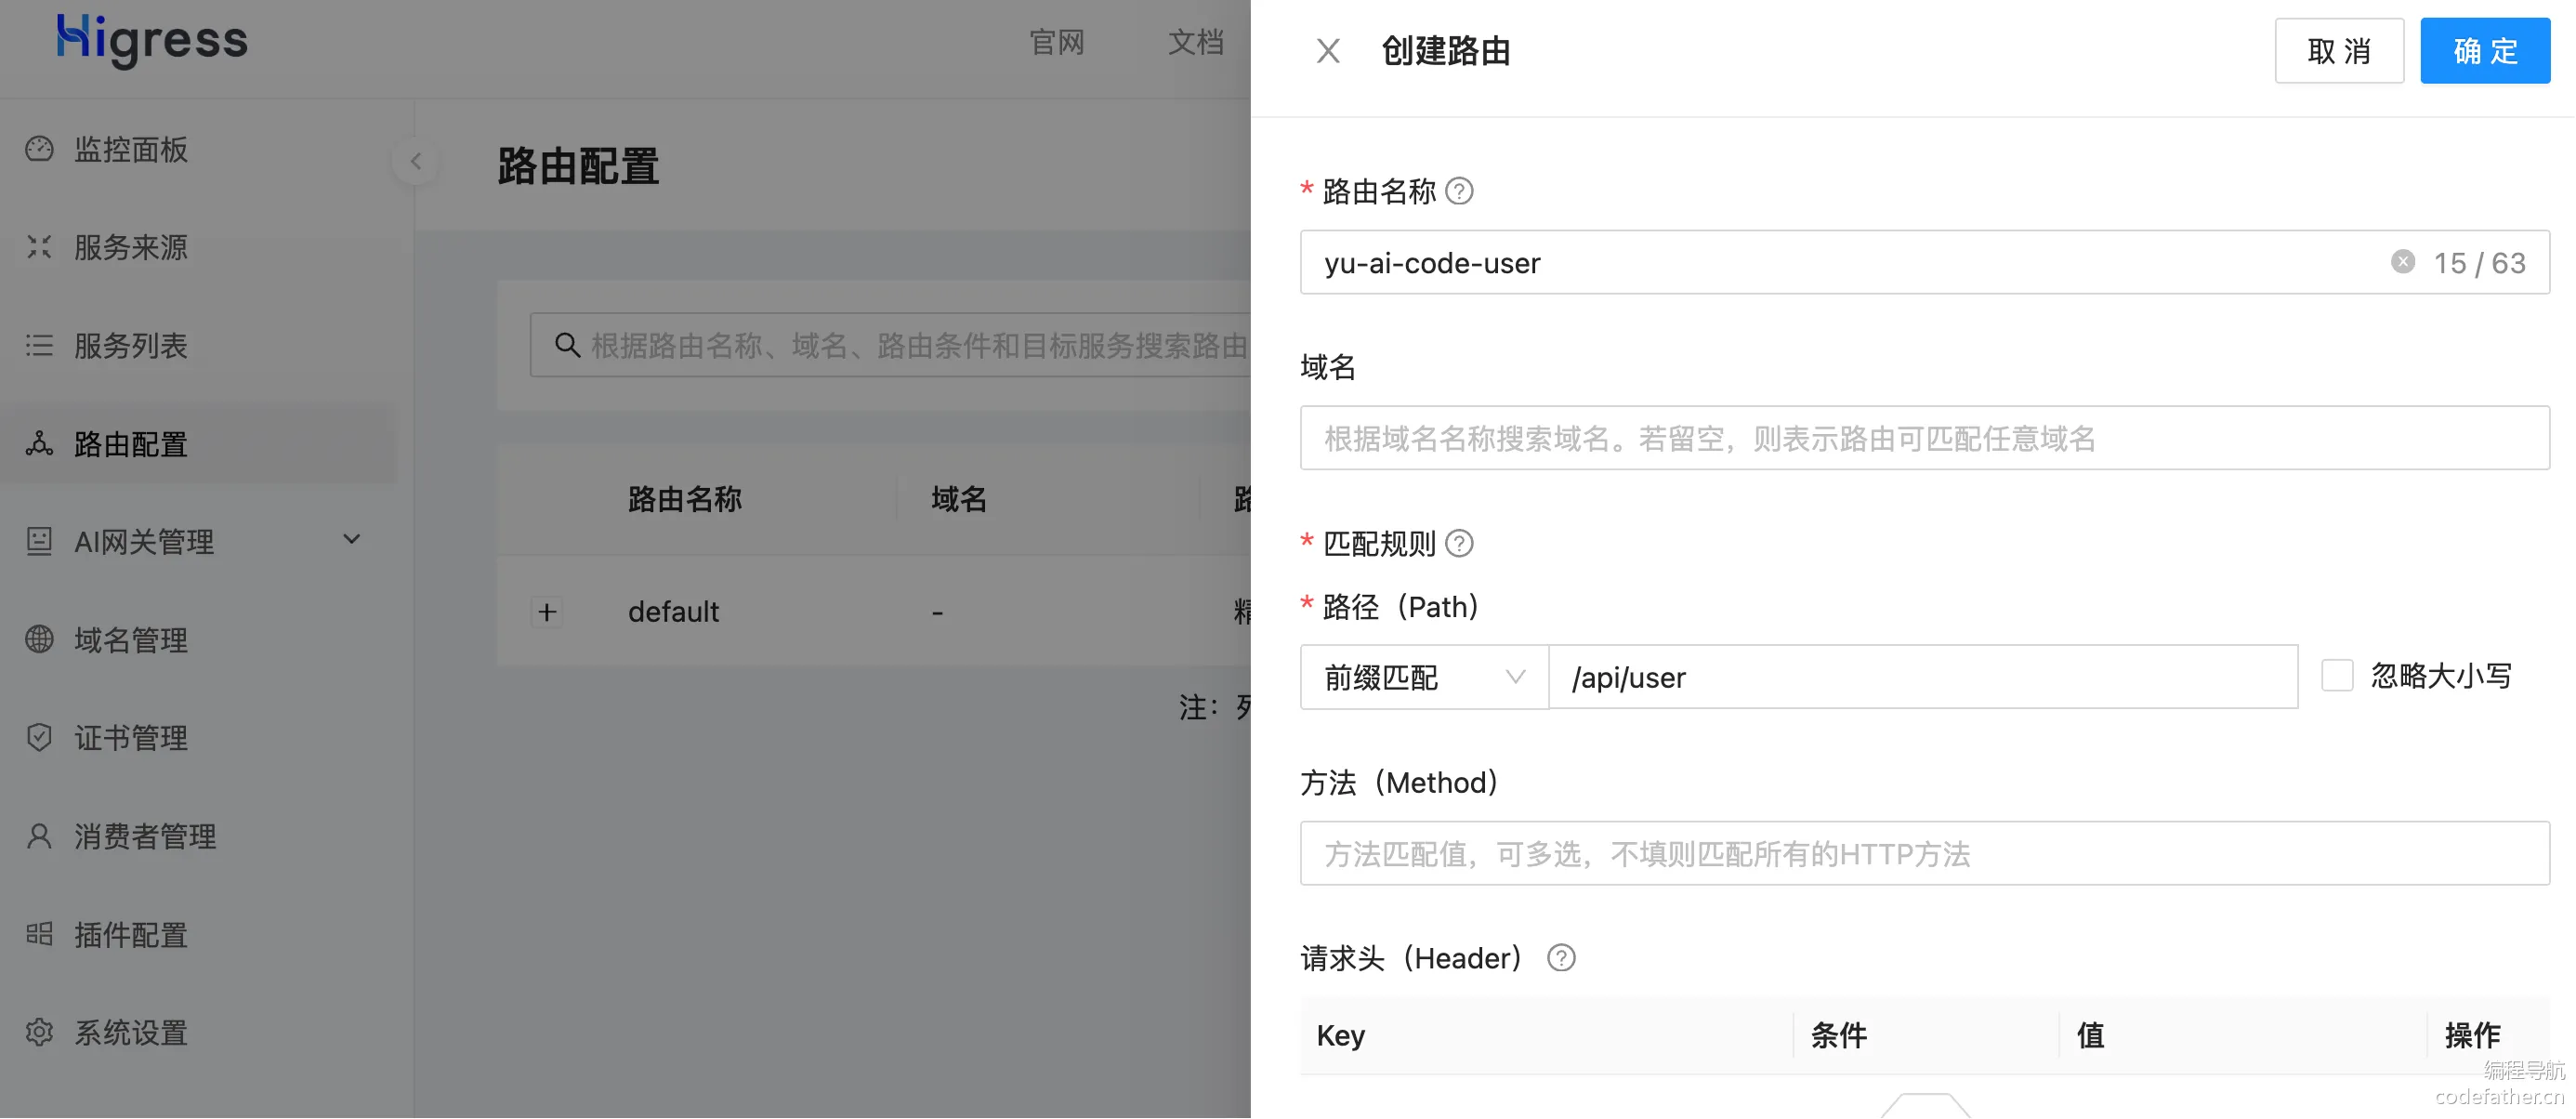Click the default route name cell
2576x1119 pixels.
click(x=673, y=612)
